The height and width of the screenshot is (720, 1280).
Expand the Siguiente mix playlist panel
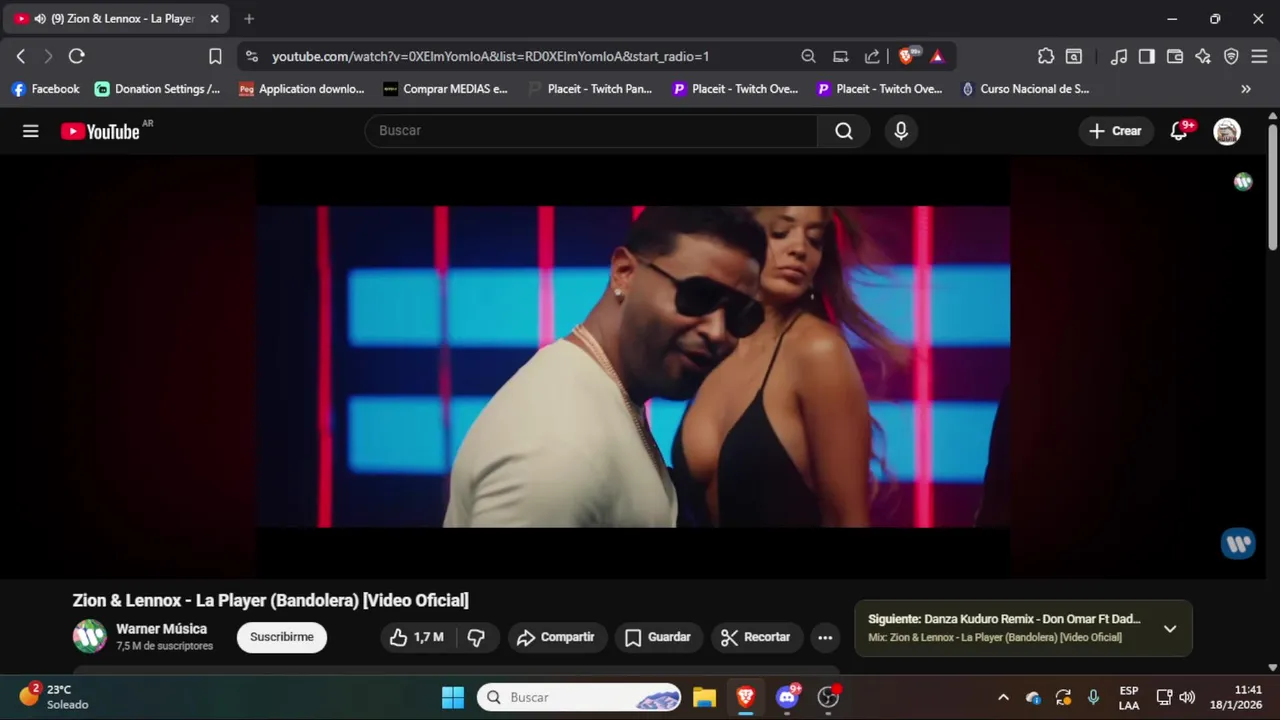coord(1170,628)
